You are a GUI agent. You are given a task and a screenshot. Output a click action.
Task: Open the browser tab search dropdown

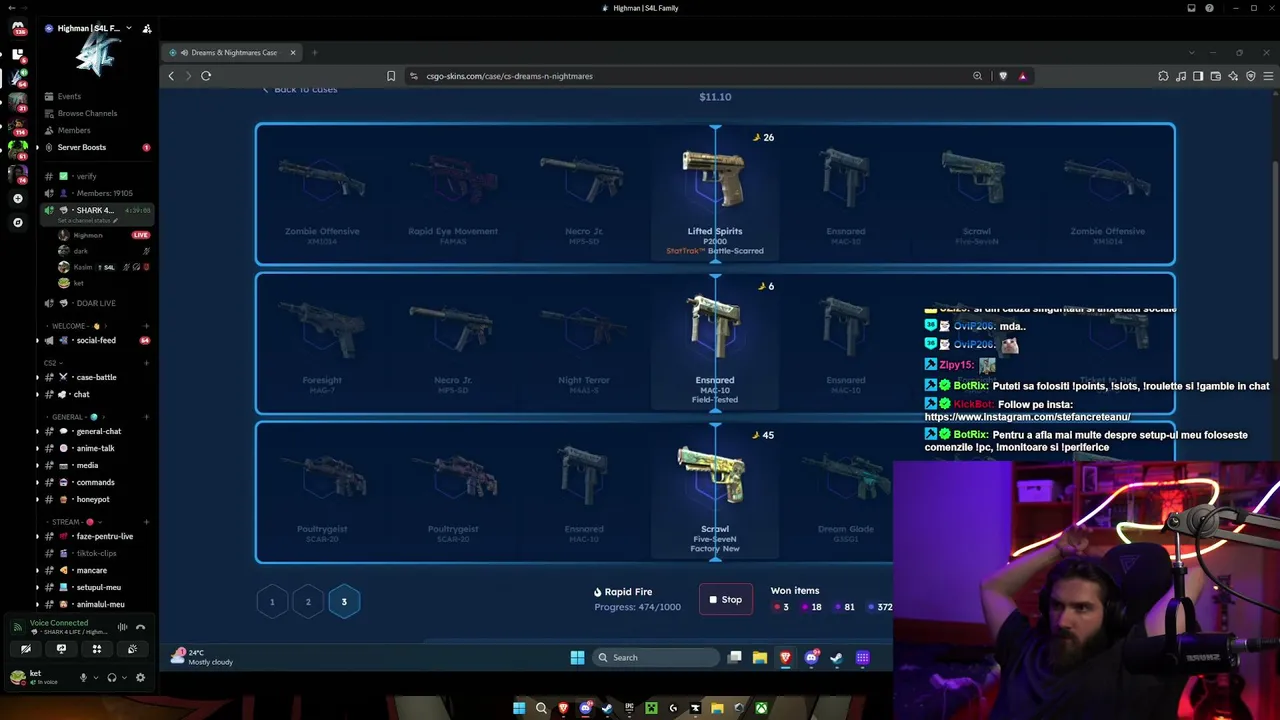point(1191,52)
